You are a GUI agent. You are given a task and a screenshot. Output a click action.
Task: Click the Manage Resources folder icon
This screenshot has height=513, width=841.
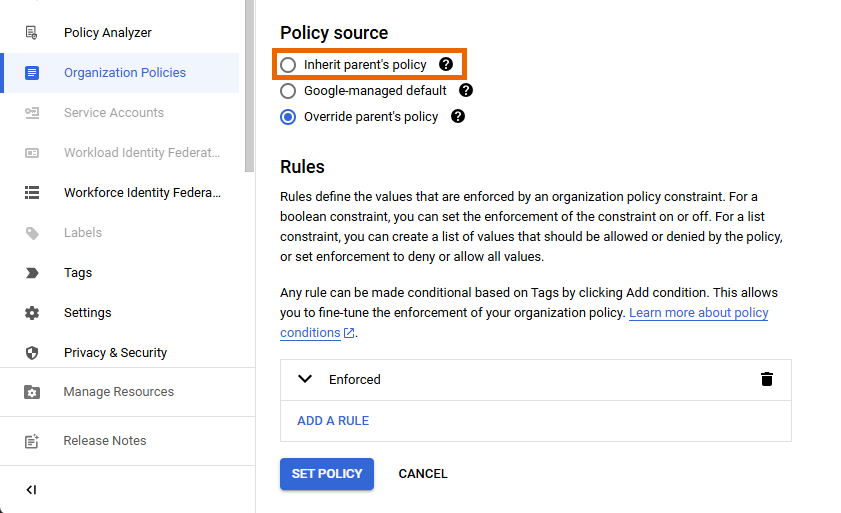point(32,392)
